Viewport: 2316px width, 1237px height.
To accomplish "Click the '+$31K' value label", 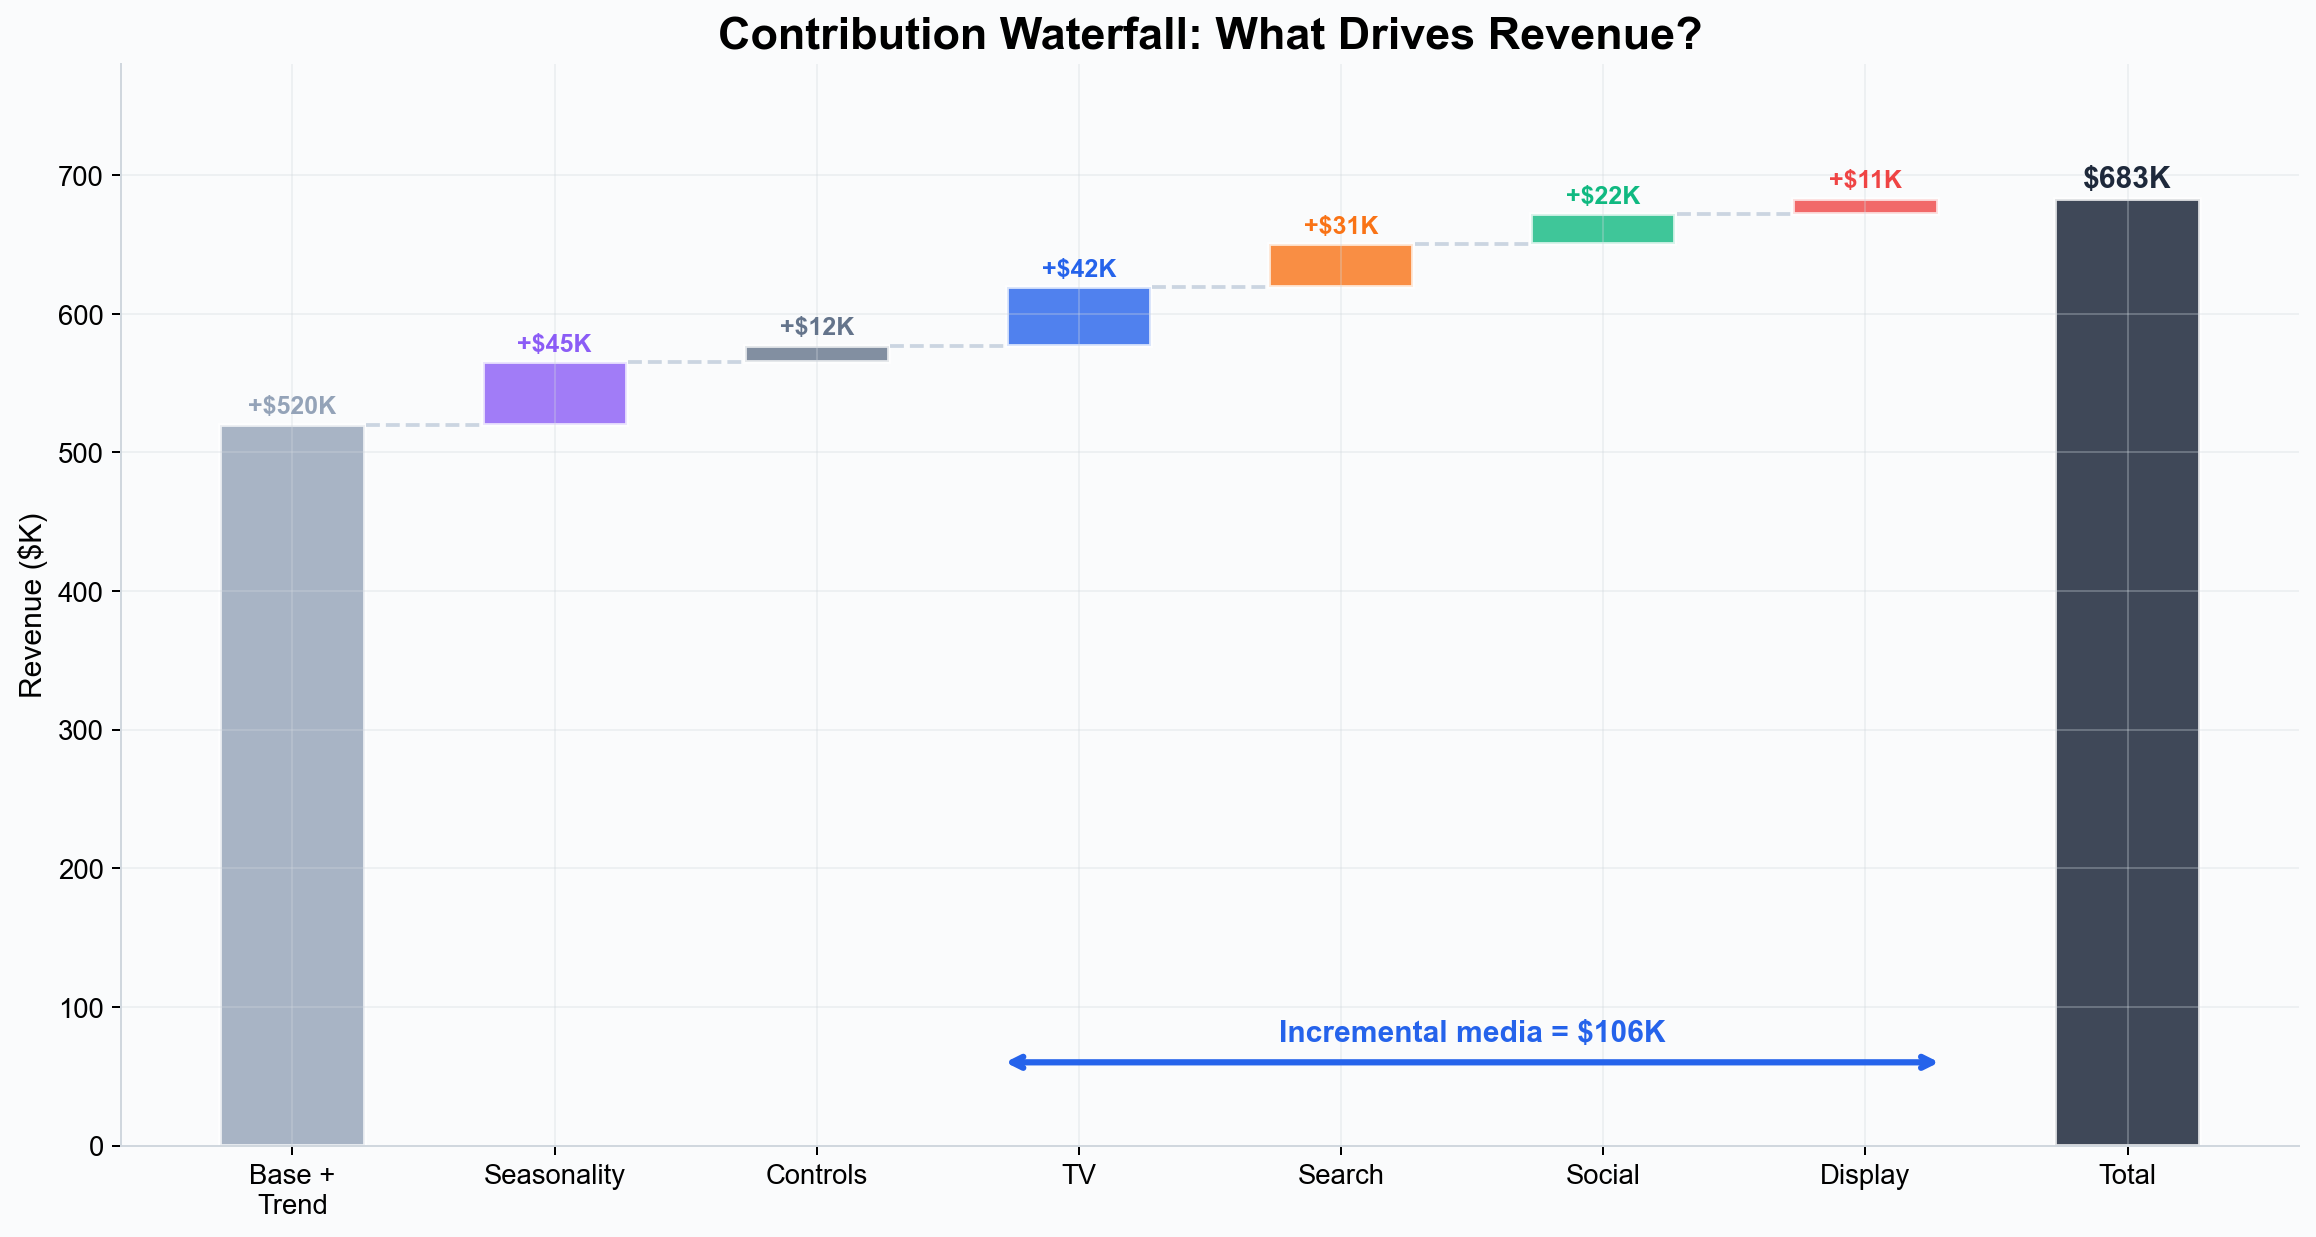I will tap(1341, 226).
